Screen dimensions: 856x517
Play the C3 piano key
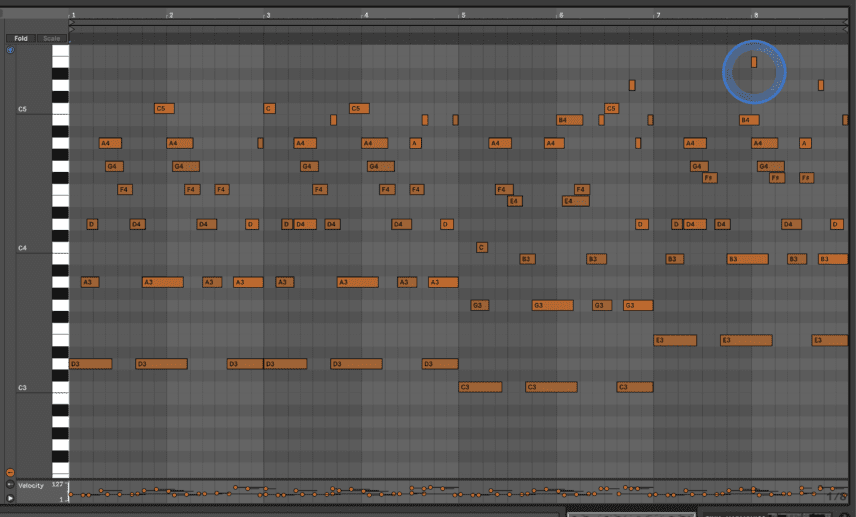click(x=61, y=388)
